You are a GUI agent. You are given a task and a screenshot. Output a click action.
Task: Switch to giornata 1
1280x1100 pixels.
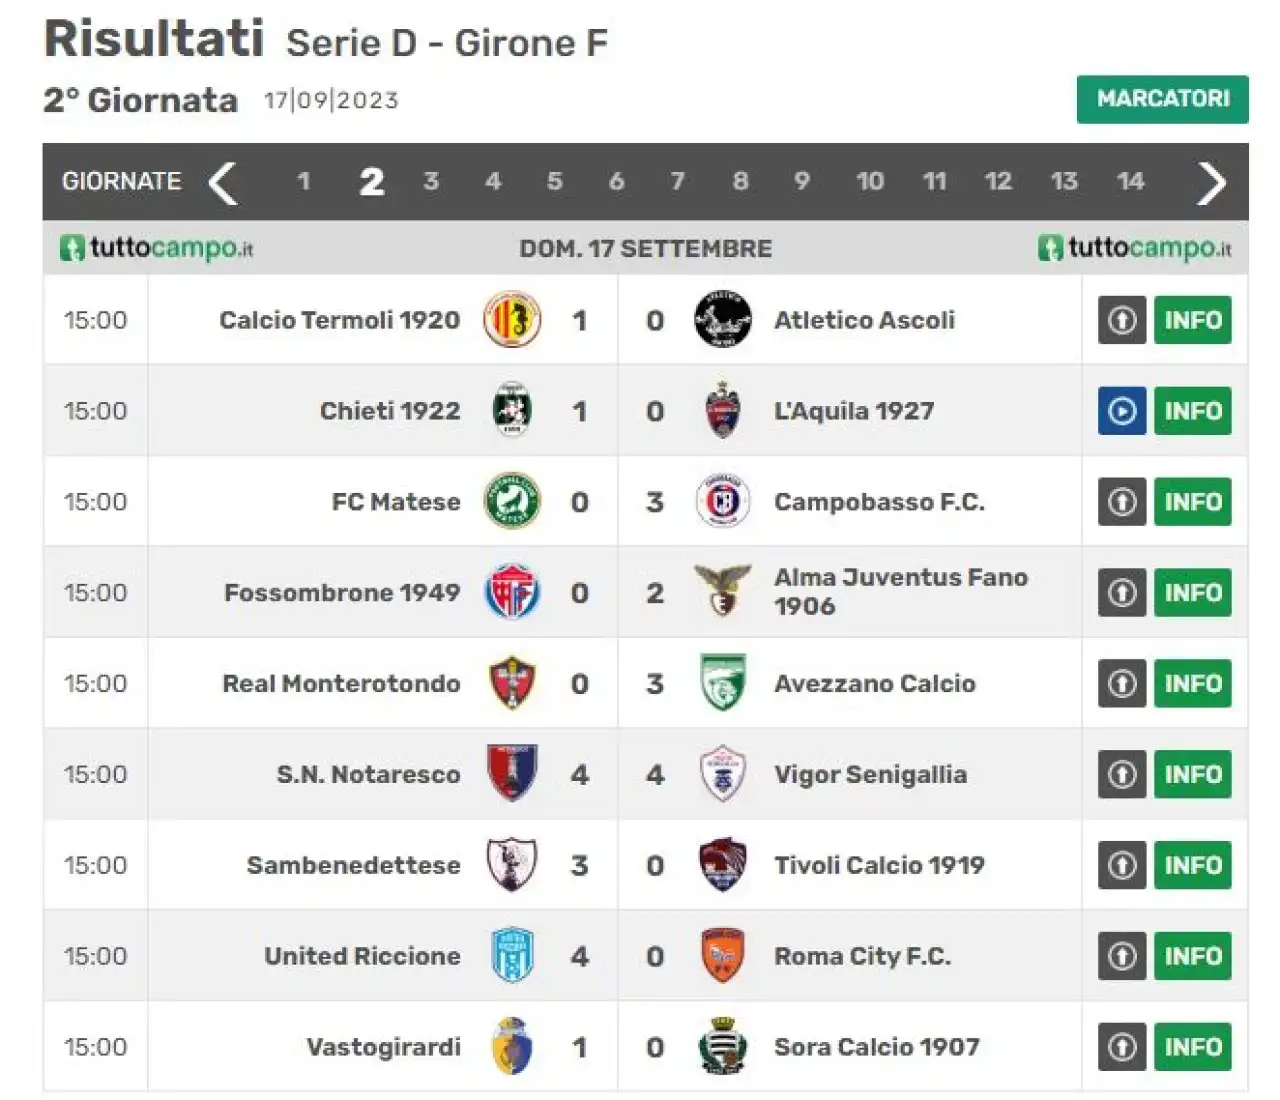pos(304,181)
